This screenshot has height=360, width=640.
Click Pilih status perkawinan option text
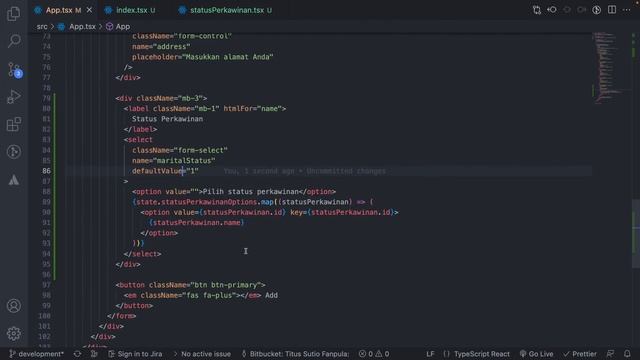[250, 192]
